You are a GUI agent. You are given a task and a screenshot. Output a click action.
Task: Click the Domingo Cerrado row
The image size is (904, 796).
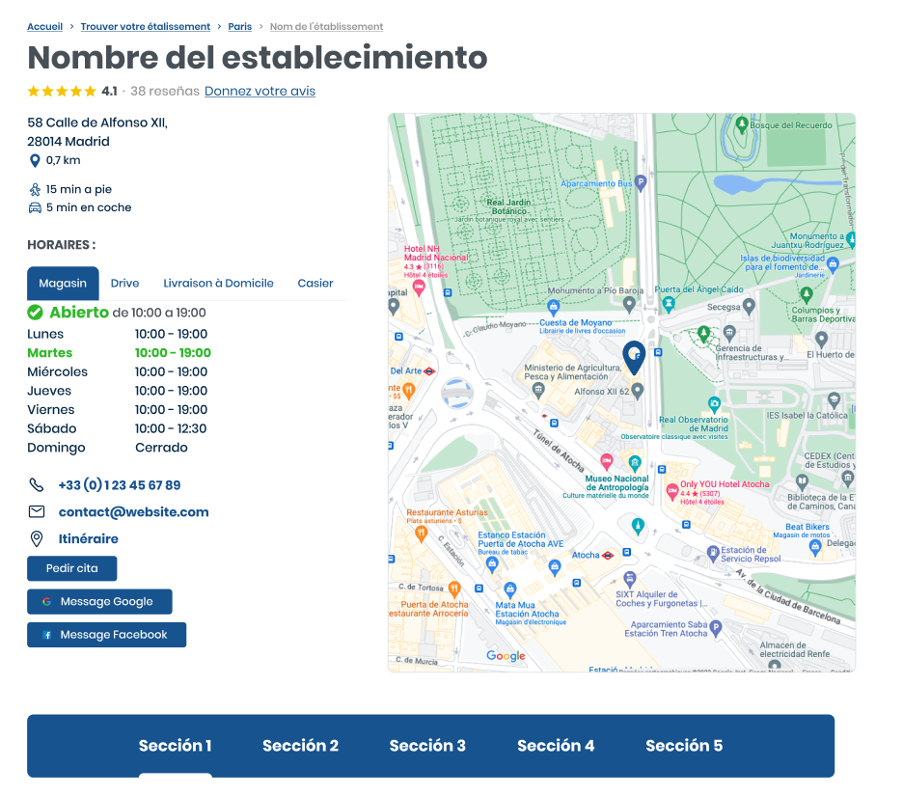[x=107, y=448]
